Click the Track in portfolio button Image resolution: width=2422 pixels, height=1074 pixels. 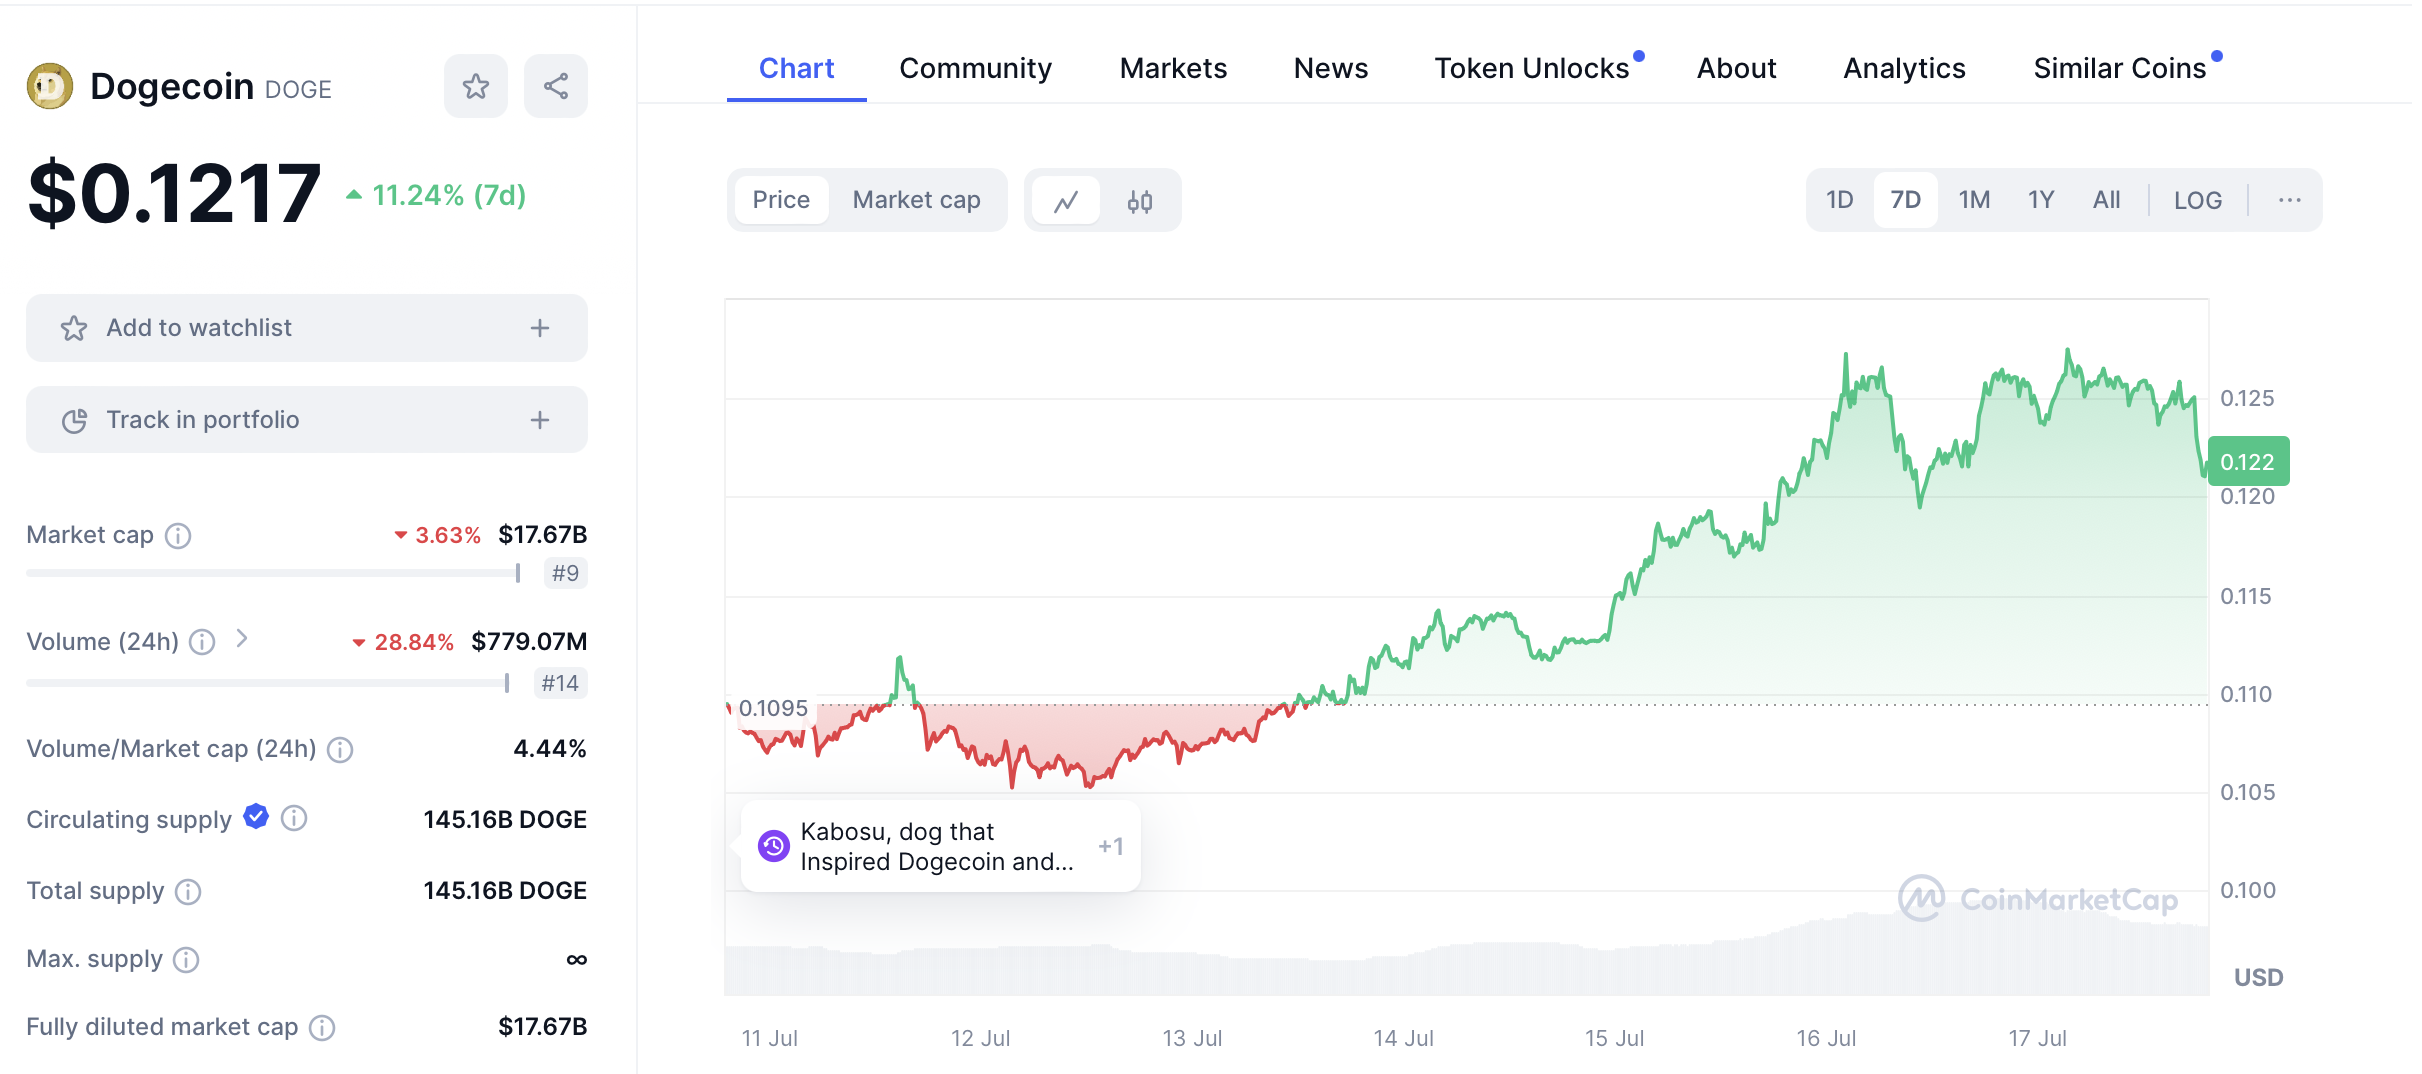306,420
